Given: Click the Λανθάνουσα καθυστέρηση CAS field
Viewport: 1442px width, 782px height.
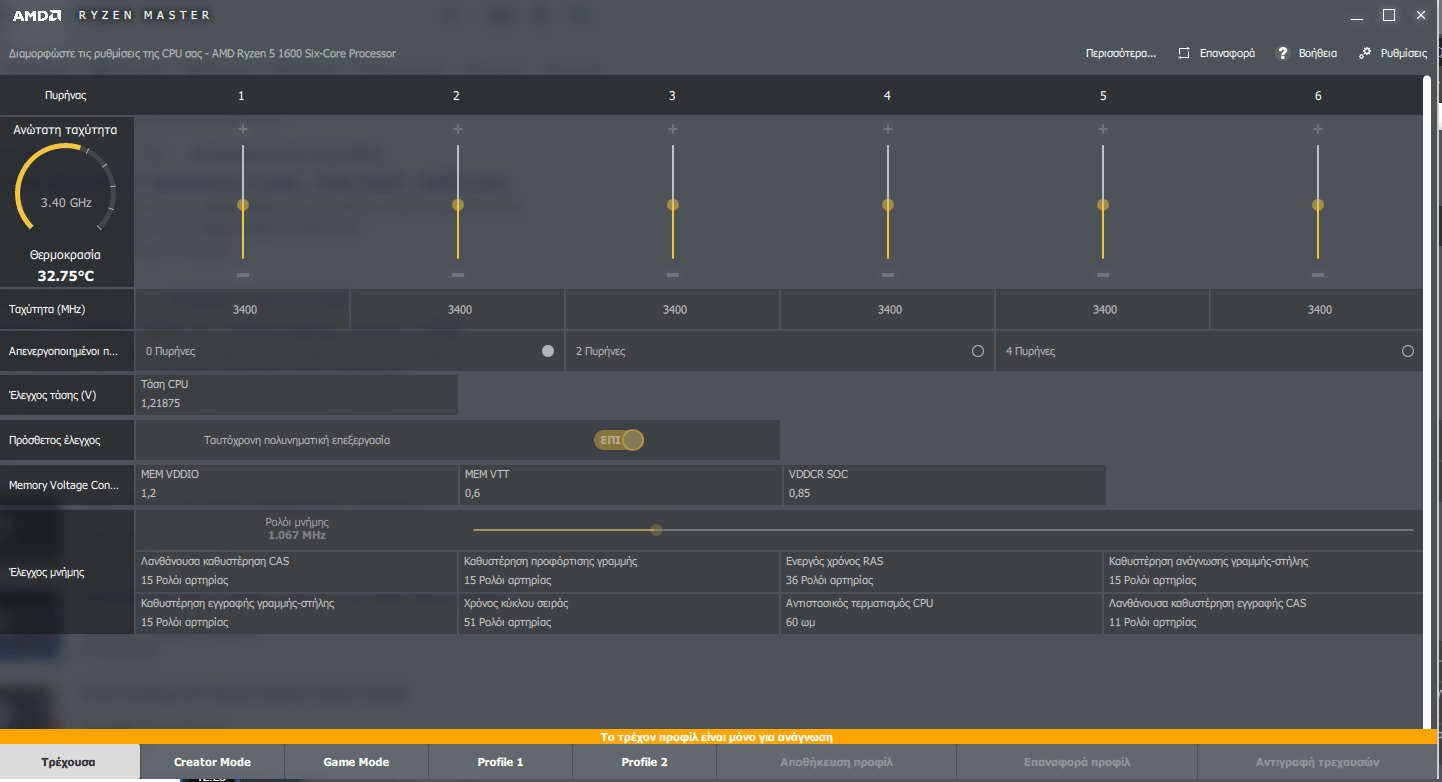Looking at the screenshot, I should (x=297, y=571).
